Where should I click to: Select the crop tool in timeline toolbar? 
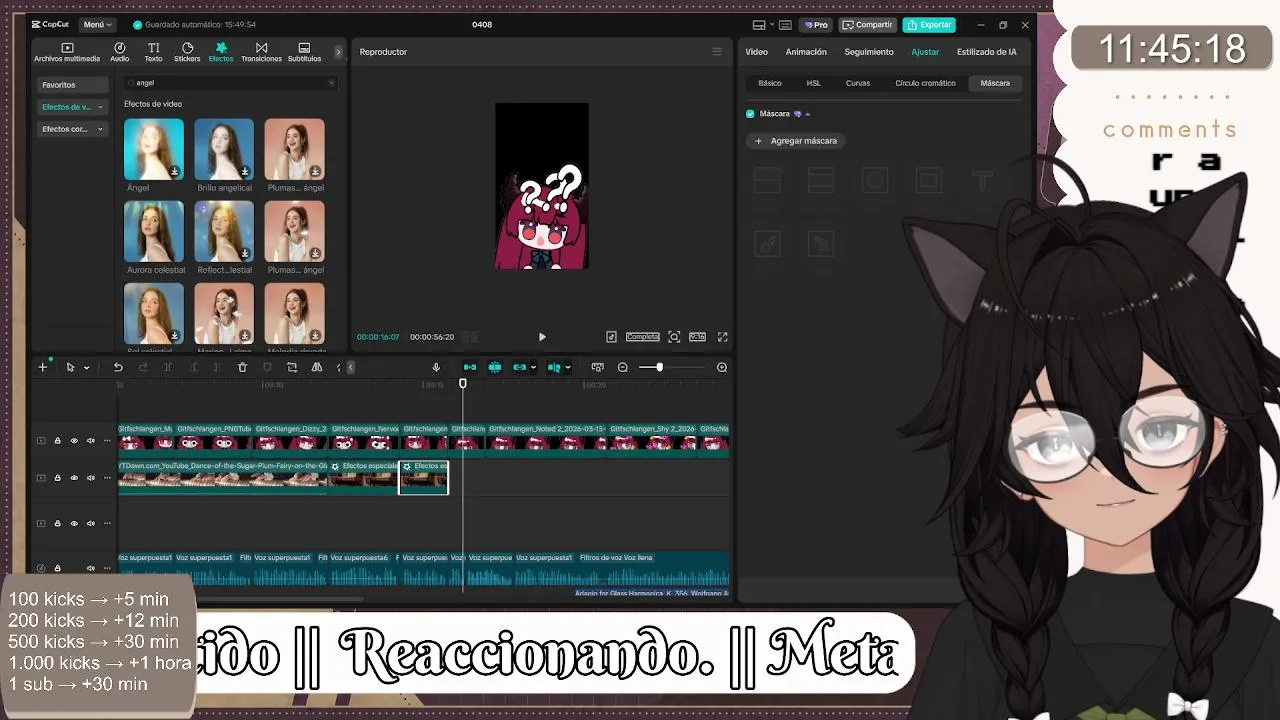[292, 367]
